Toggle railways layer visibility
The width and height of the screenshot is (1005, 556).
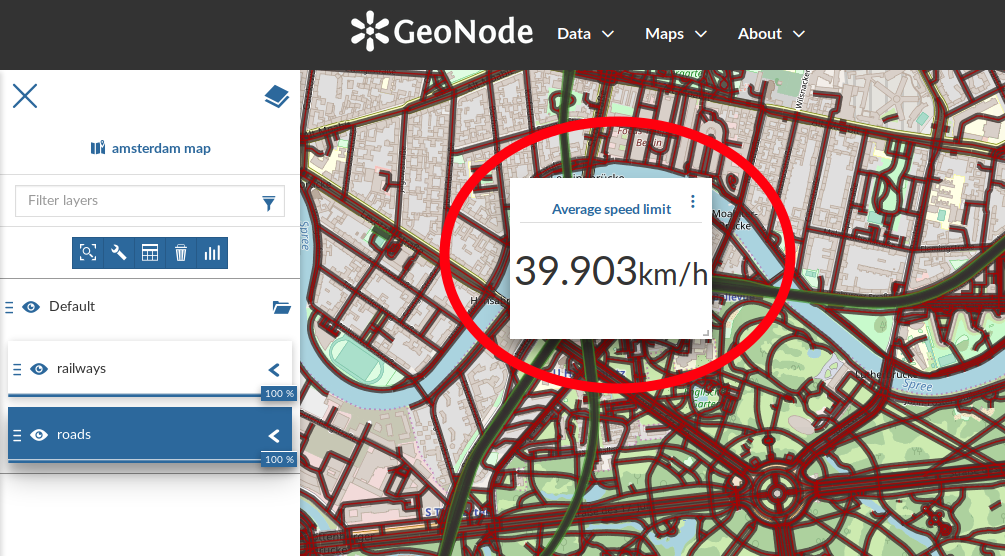coord(39,369)
